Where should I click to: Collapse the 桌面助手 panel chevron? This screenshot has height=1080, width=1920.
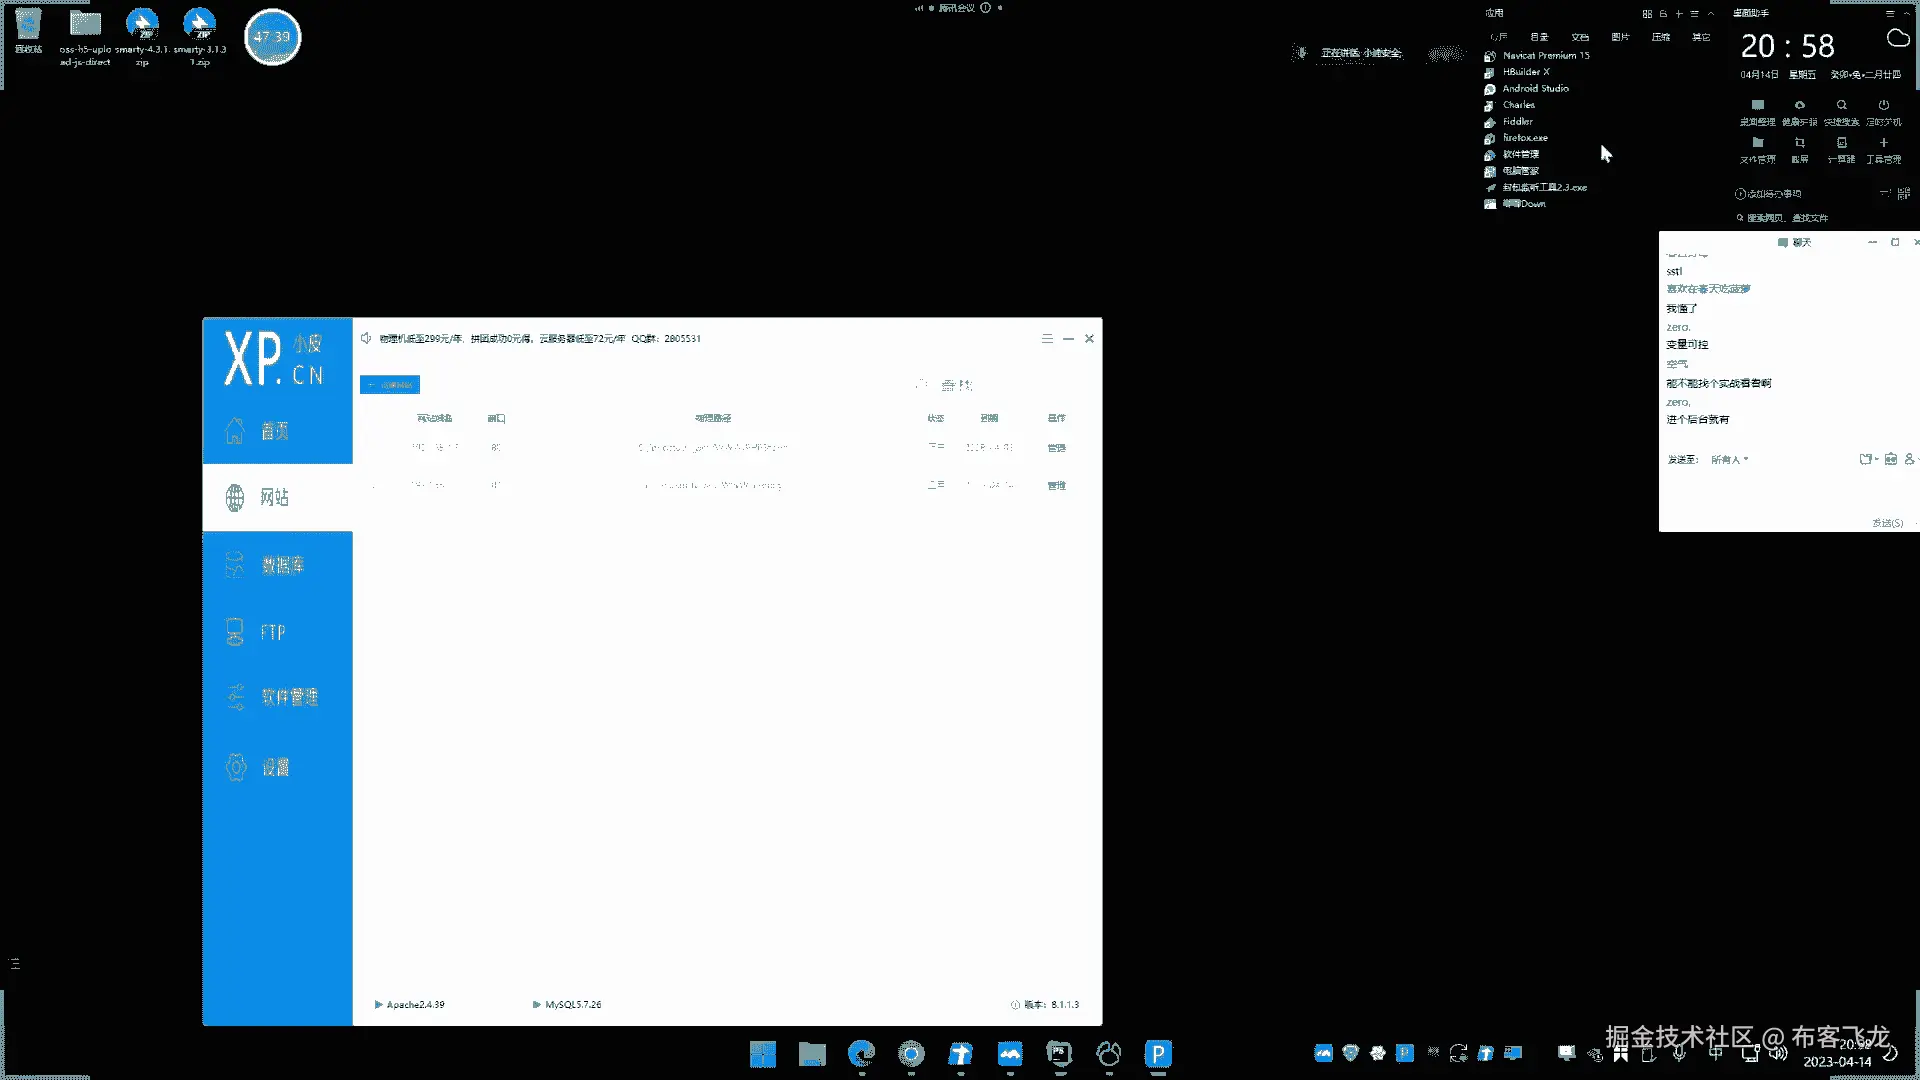pos(1907,14)
